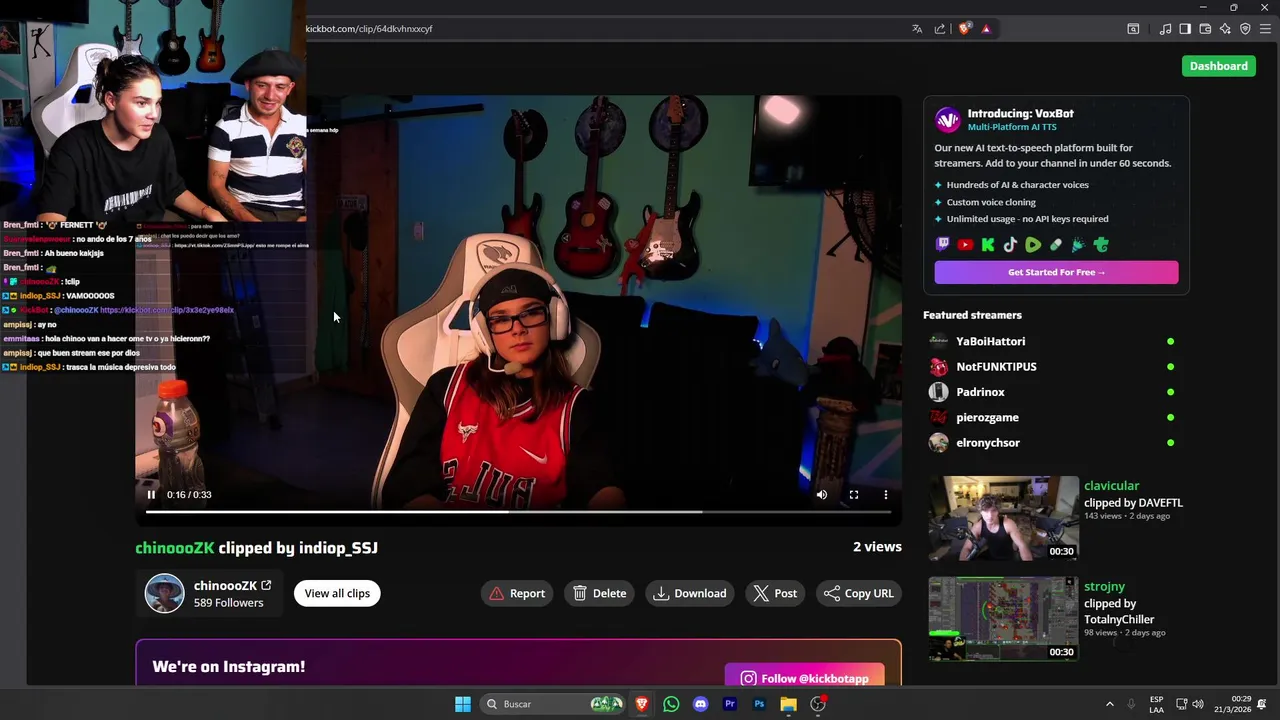Click the ESP LAA language indicator

click(x=1156, y=704)
